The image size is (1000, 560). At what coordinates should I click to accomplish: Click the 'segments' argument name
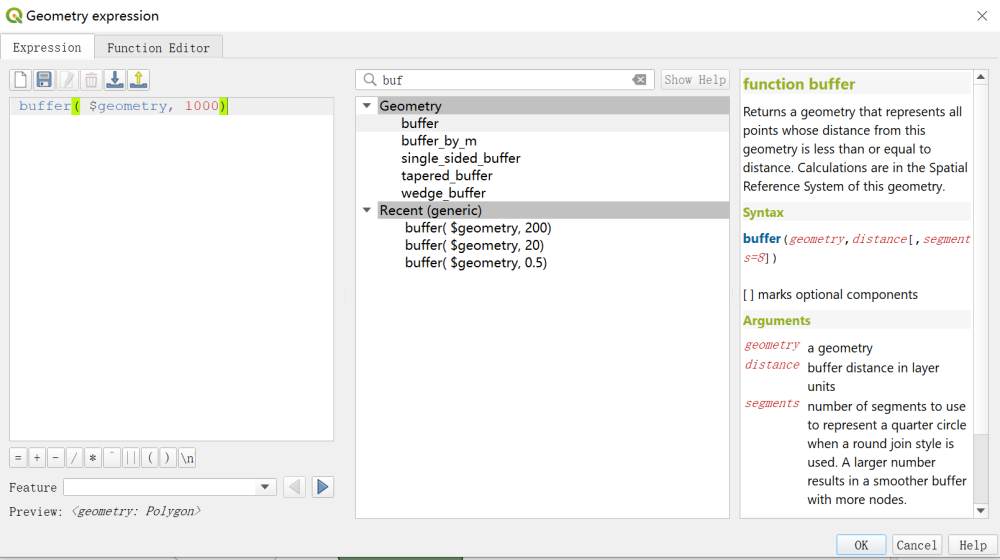(x=772, y=403)
